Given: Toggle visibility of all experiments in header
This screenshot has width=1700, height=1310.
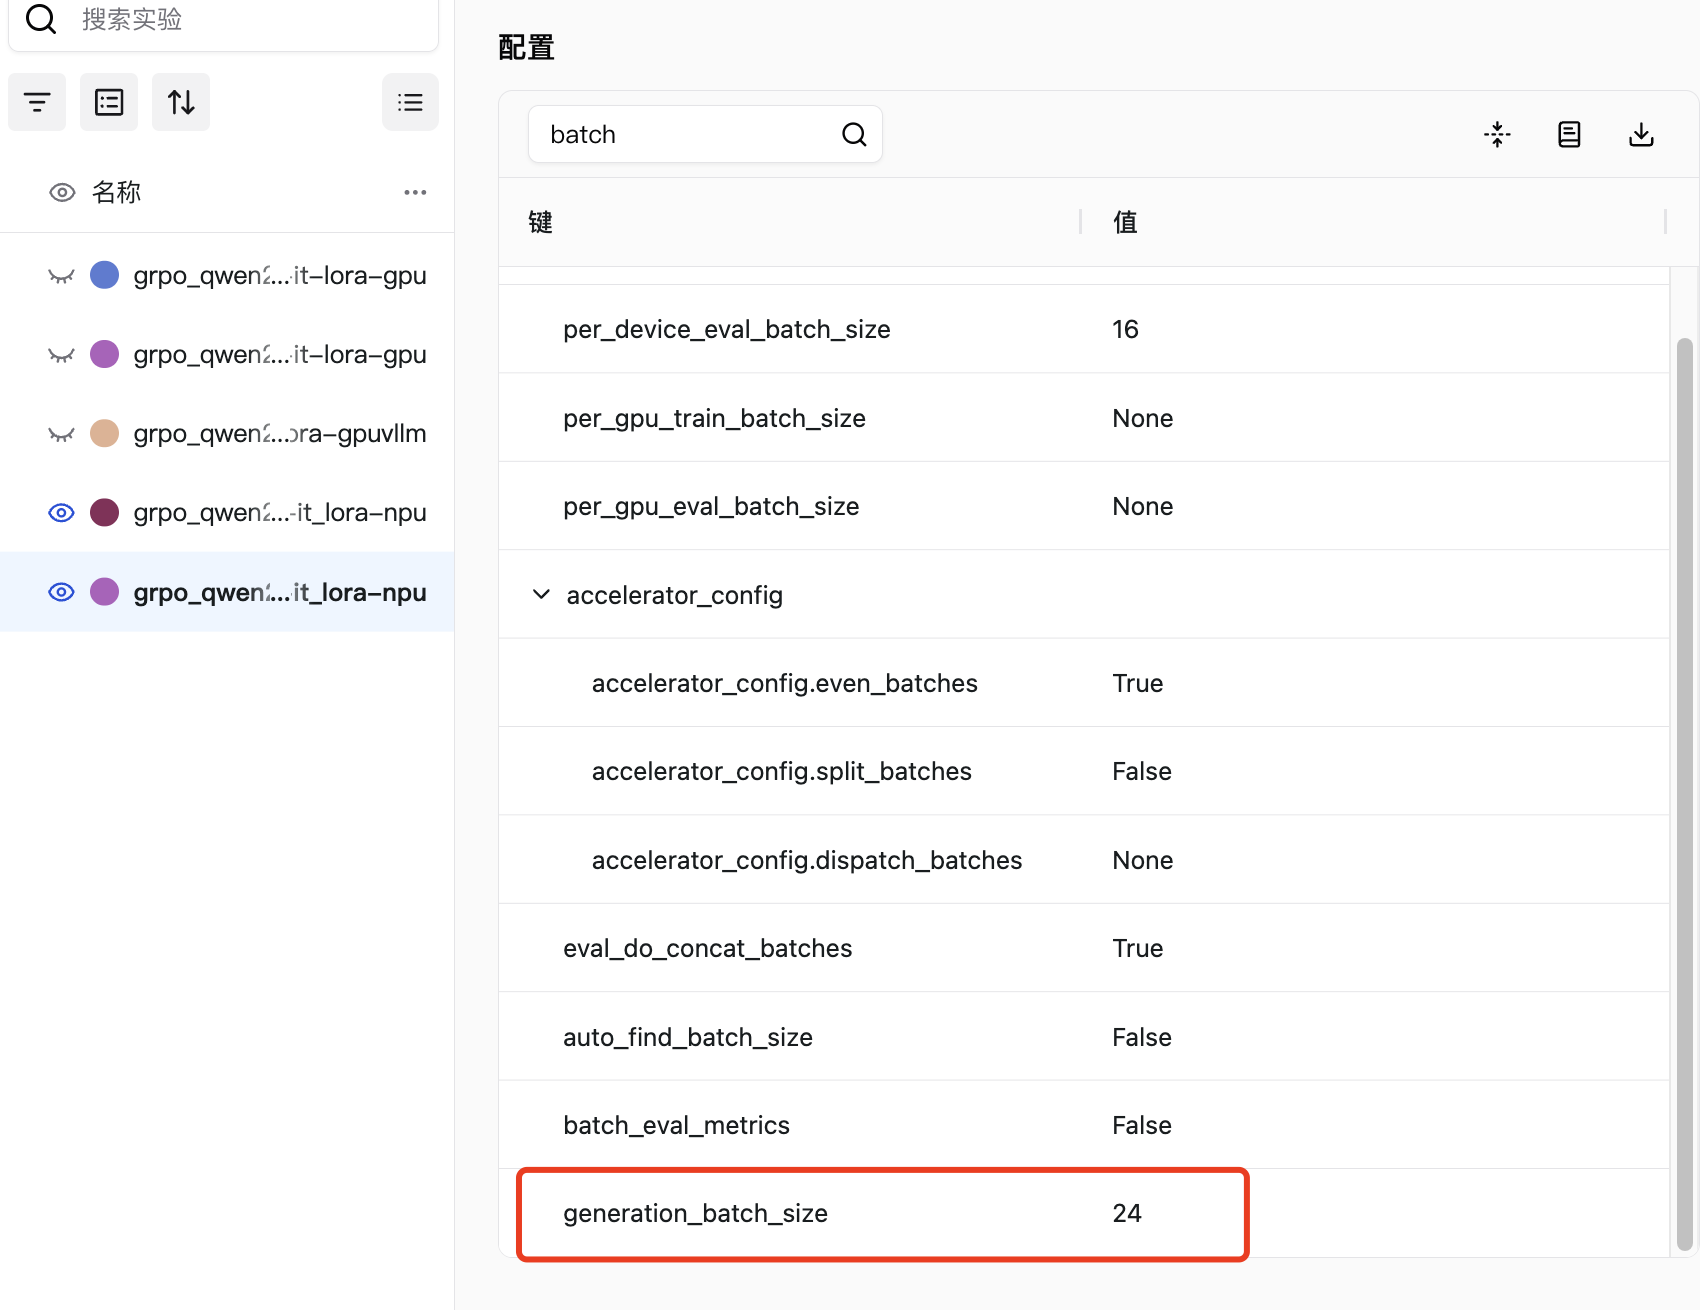Looking at the screenshot, I should pos(62,192).
